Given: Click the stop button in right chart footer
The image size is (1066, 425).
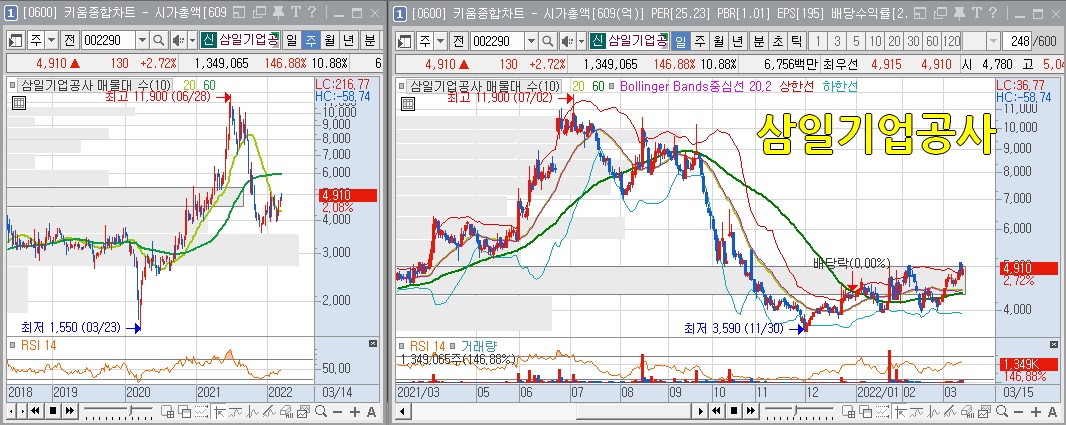Looking at the screenshot, I should [733, 411].
